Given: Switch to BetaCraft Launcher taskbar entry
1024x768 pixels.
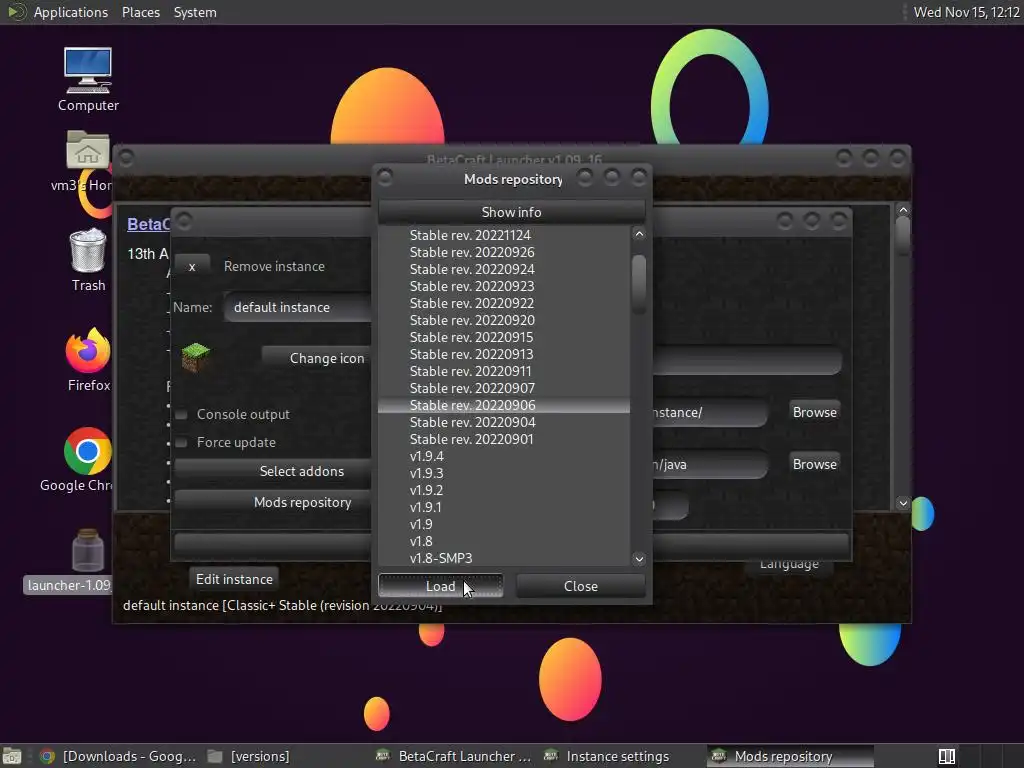Looking at the screenshot, I should (455, 756).
